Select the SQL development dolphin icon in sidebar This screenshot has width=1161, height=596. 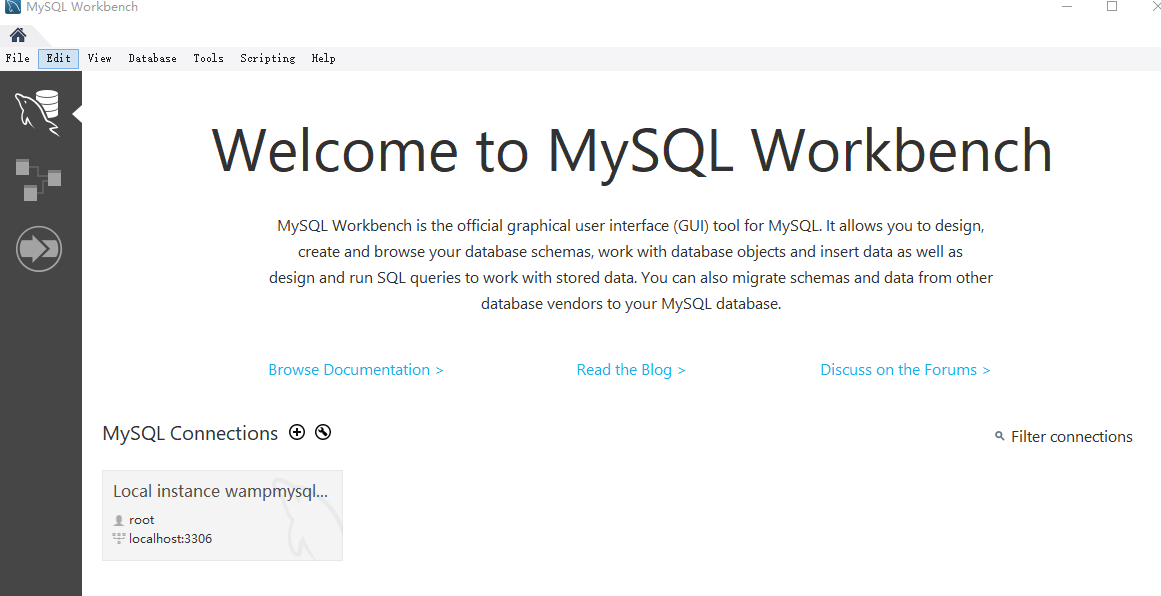[39, 110]
